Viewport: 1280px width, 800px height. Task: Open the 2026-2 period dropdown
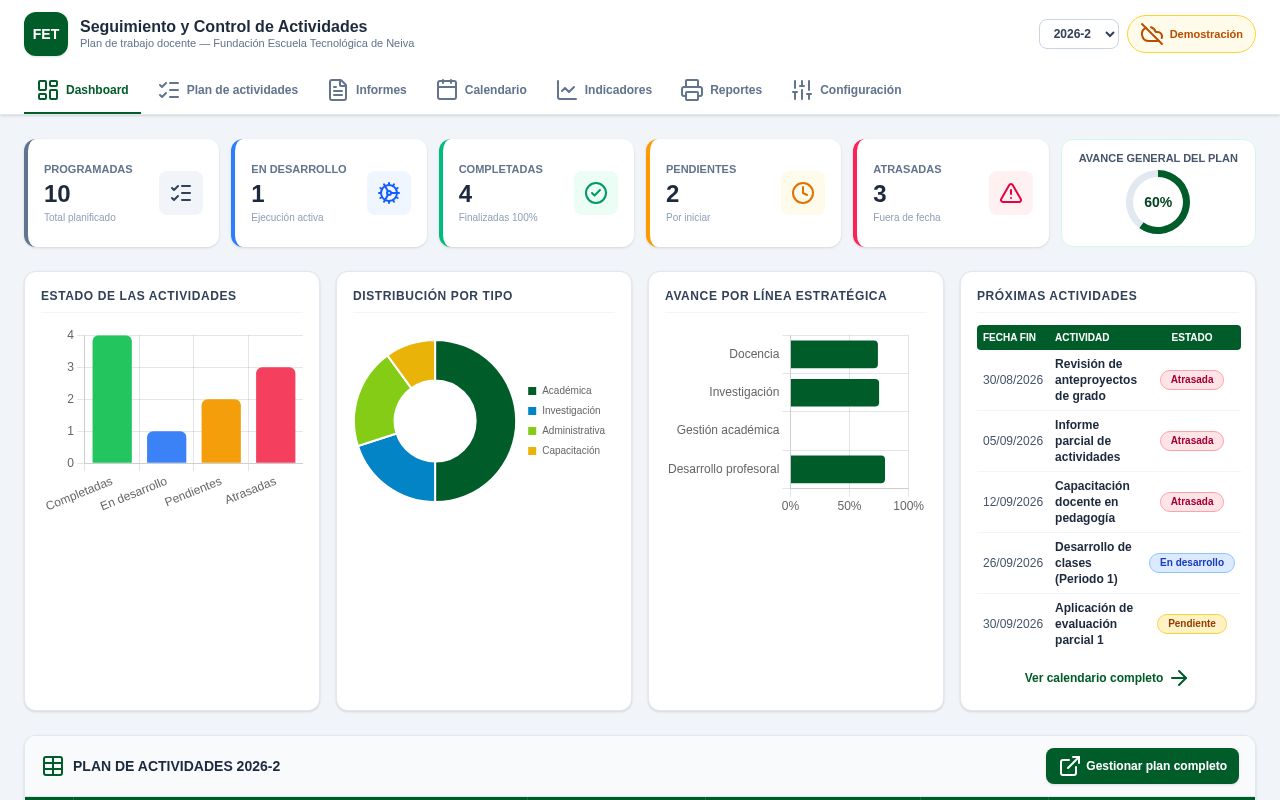1079,34
